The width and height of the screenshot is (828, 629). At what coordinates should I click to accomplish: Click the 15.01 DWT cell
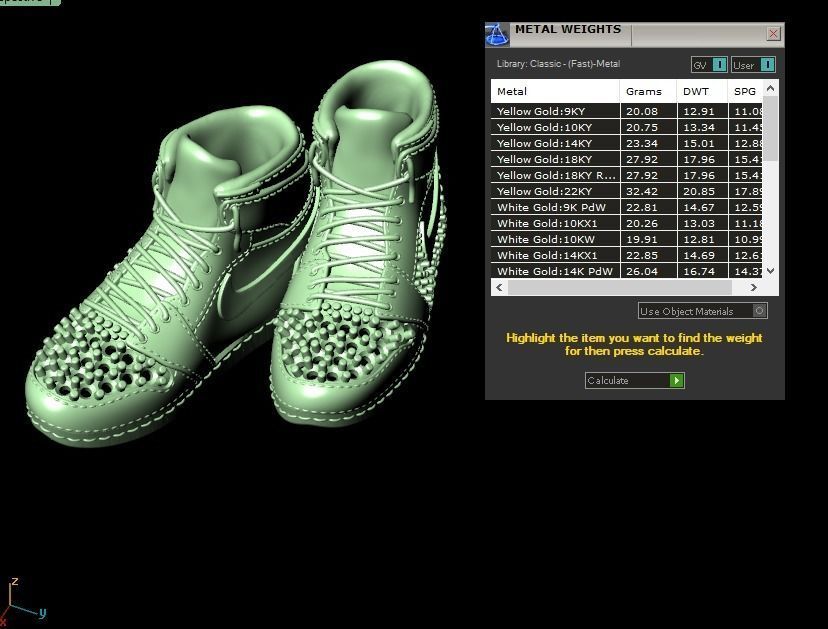pyautogui.click(x=702, y=143)
